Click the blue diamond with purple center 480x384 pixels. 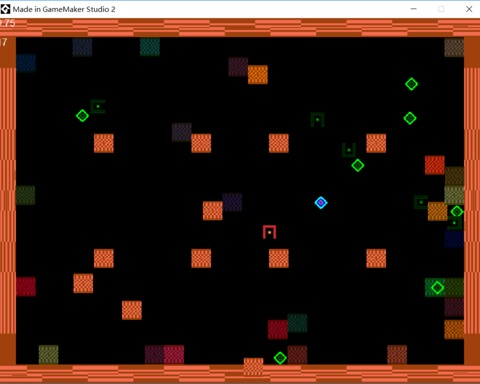(x=321, y=203)
